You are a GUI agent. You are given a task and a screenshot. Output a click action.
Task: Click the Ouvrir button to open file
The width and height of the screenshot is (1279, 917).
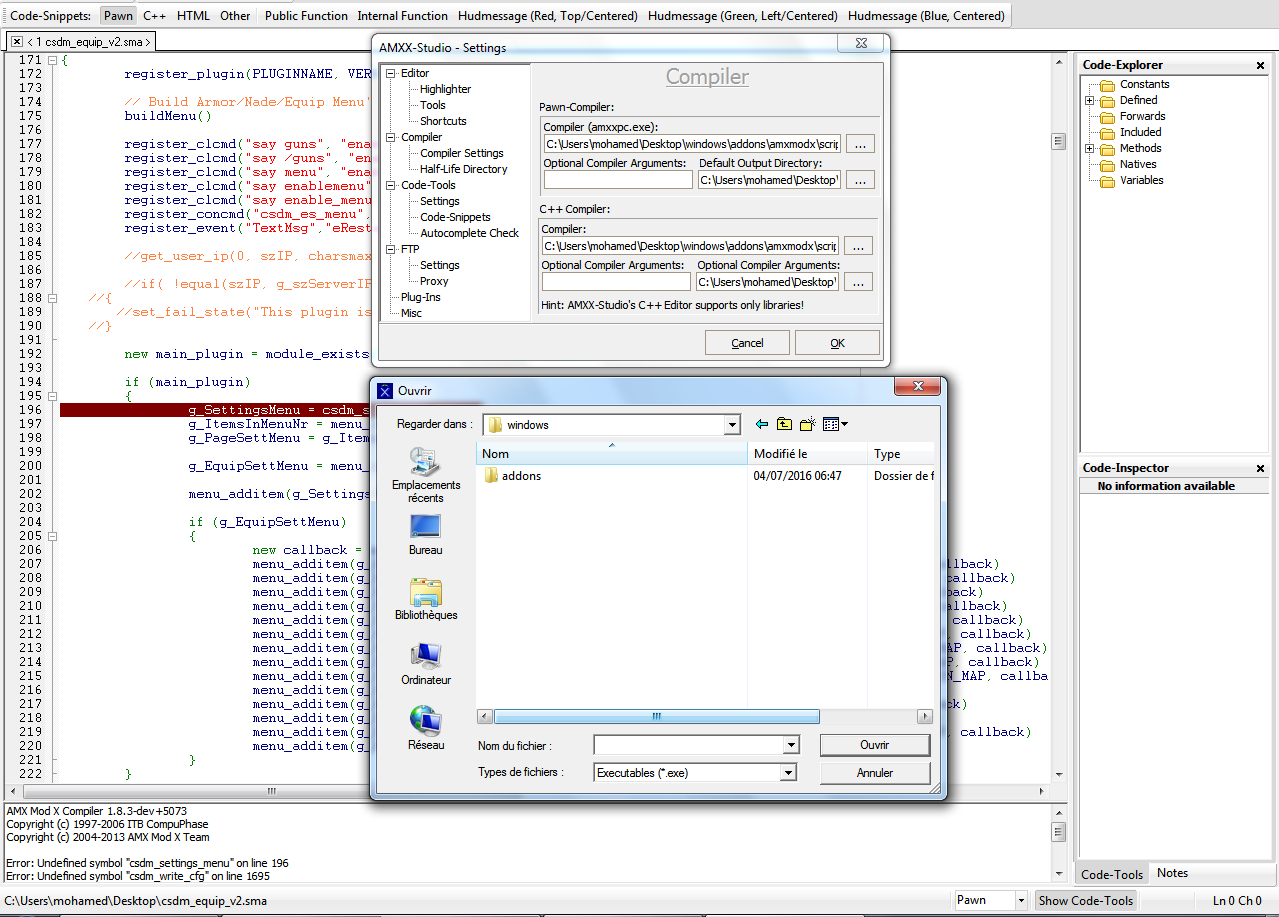pos(874,745)
